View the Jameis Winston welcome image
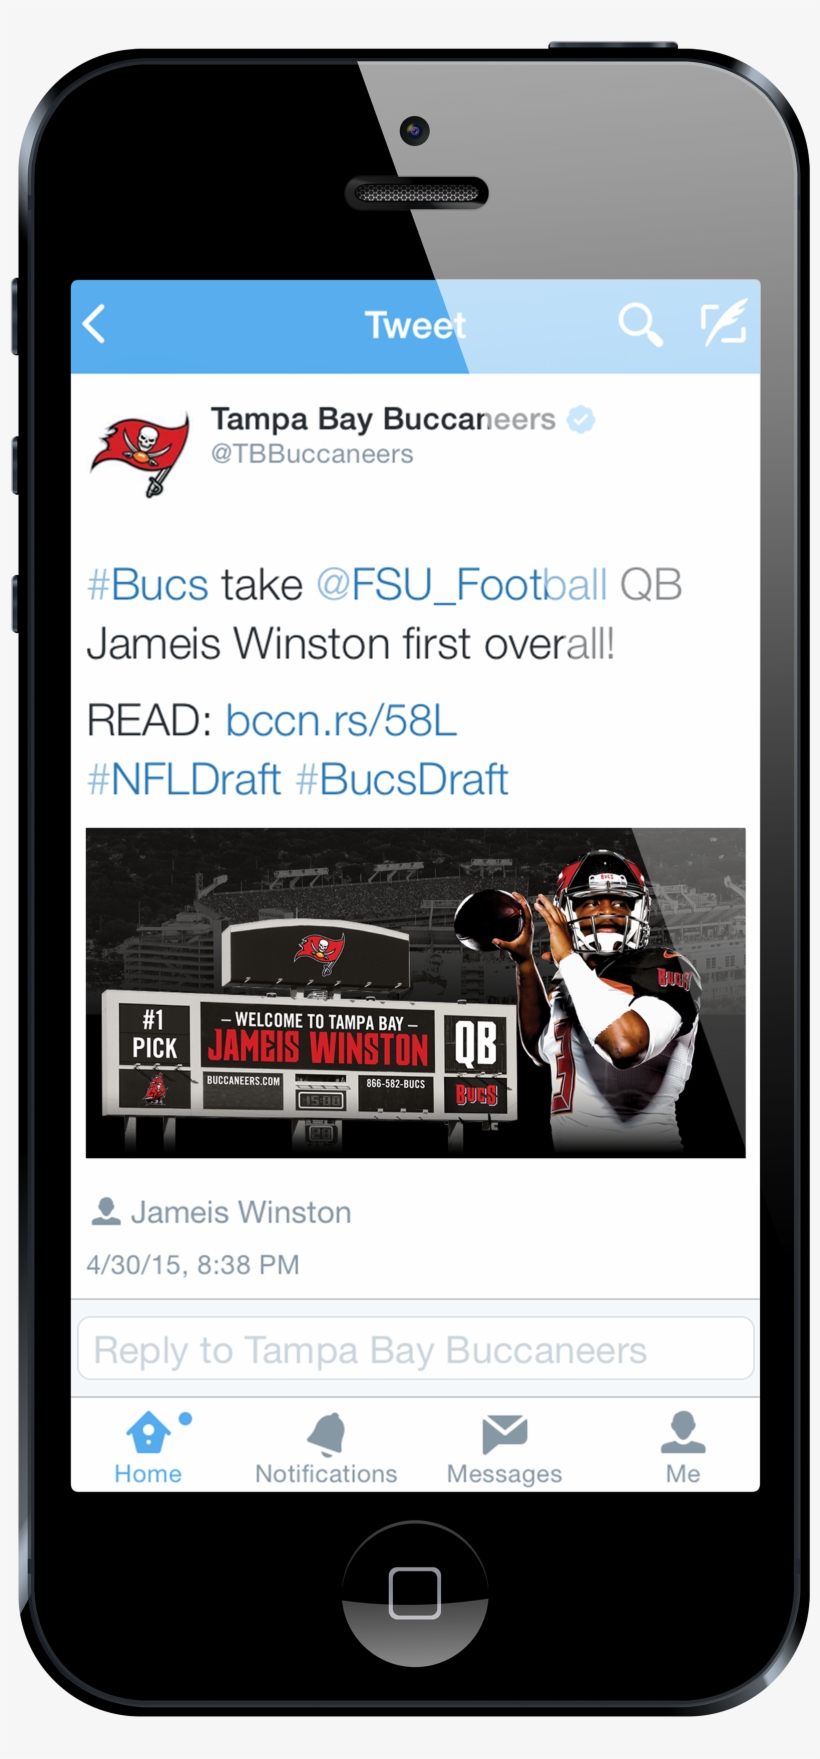Image resolution: width=820 pixels, height=1759 pixels. click(x=415, y=992)
